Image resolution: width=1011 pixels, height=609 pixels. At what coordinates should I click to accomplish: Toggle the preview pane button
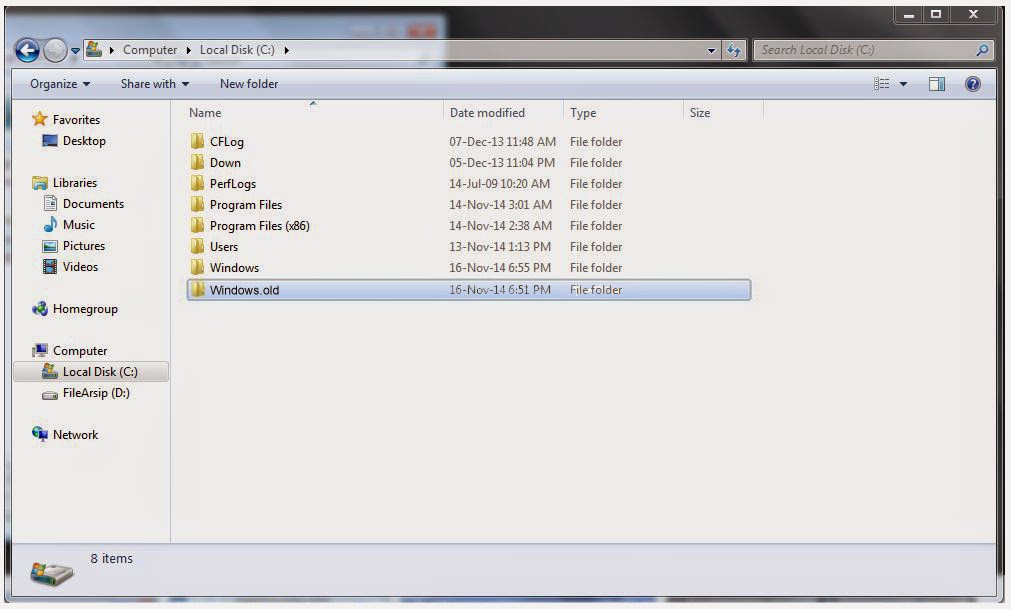pos(937,84)
